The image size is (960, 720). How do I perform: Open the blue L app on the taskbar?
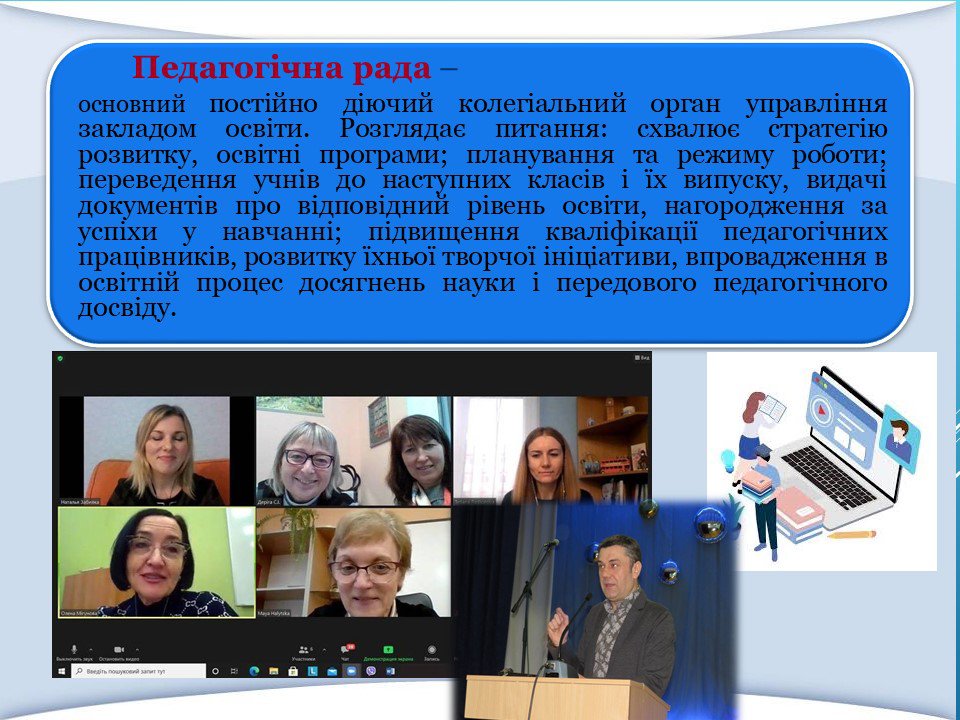click(x=313, y=671)
